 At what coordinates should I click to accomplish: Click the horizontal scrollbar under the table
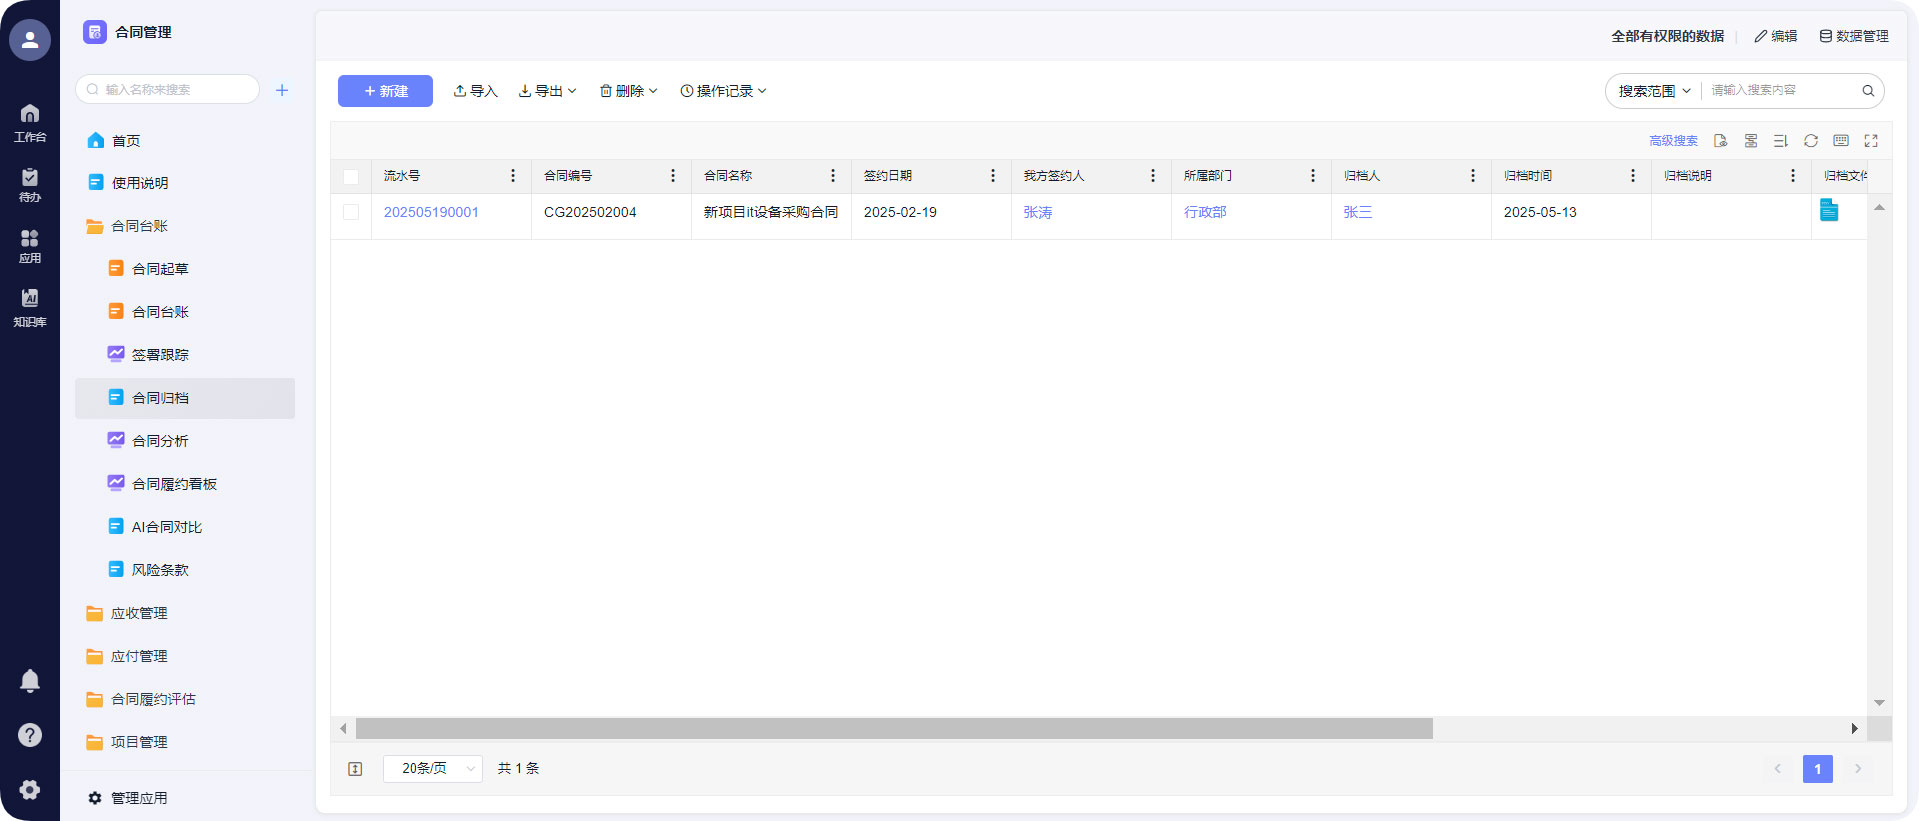click(x=893, y=729)
